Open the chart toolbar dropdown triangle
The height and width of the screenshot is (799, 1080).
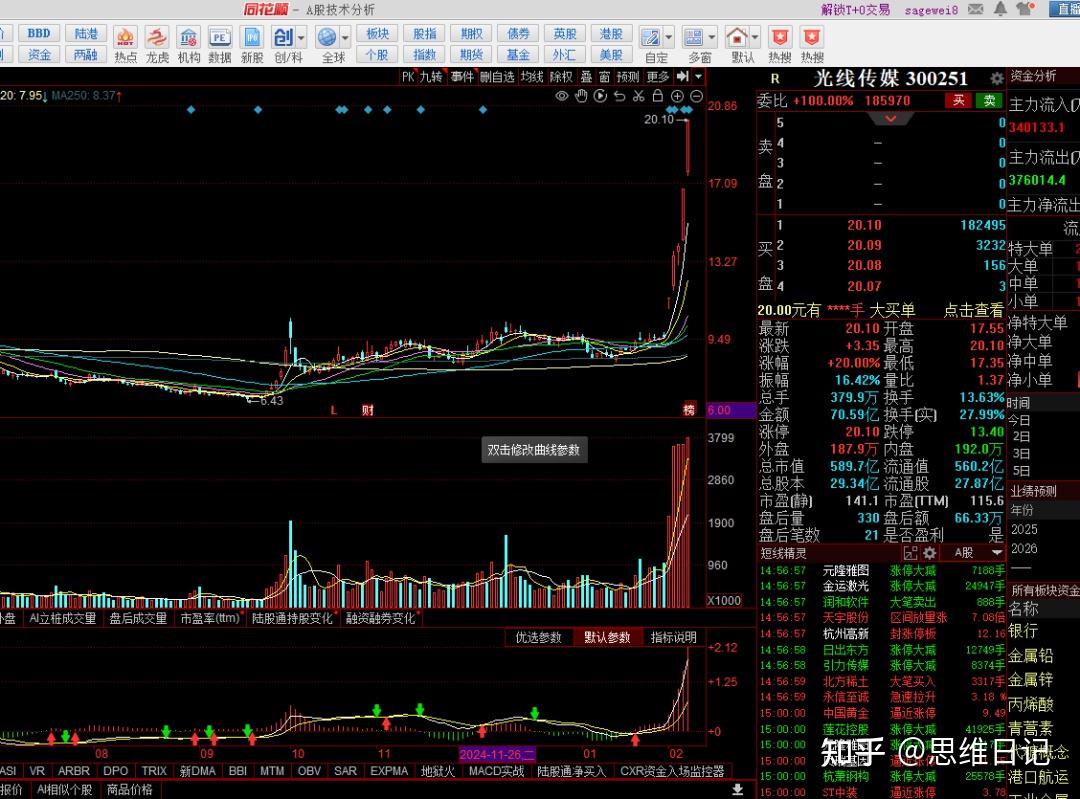pyautogui.click(x=698, y=76)
